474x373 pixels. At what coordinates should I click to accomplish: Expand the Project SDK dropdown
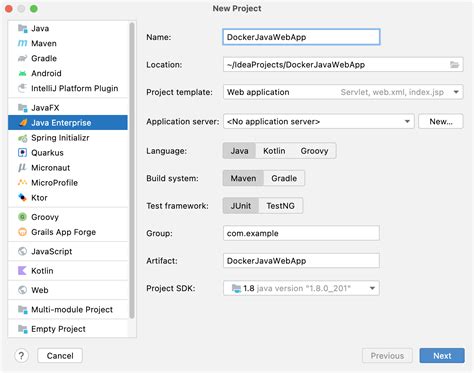pos(301,288)
